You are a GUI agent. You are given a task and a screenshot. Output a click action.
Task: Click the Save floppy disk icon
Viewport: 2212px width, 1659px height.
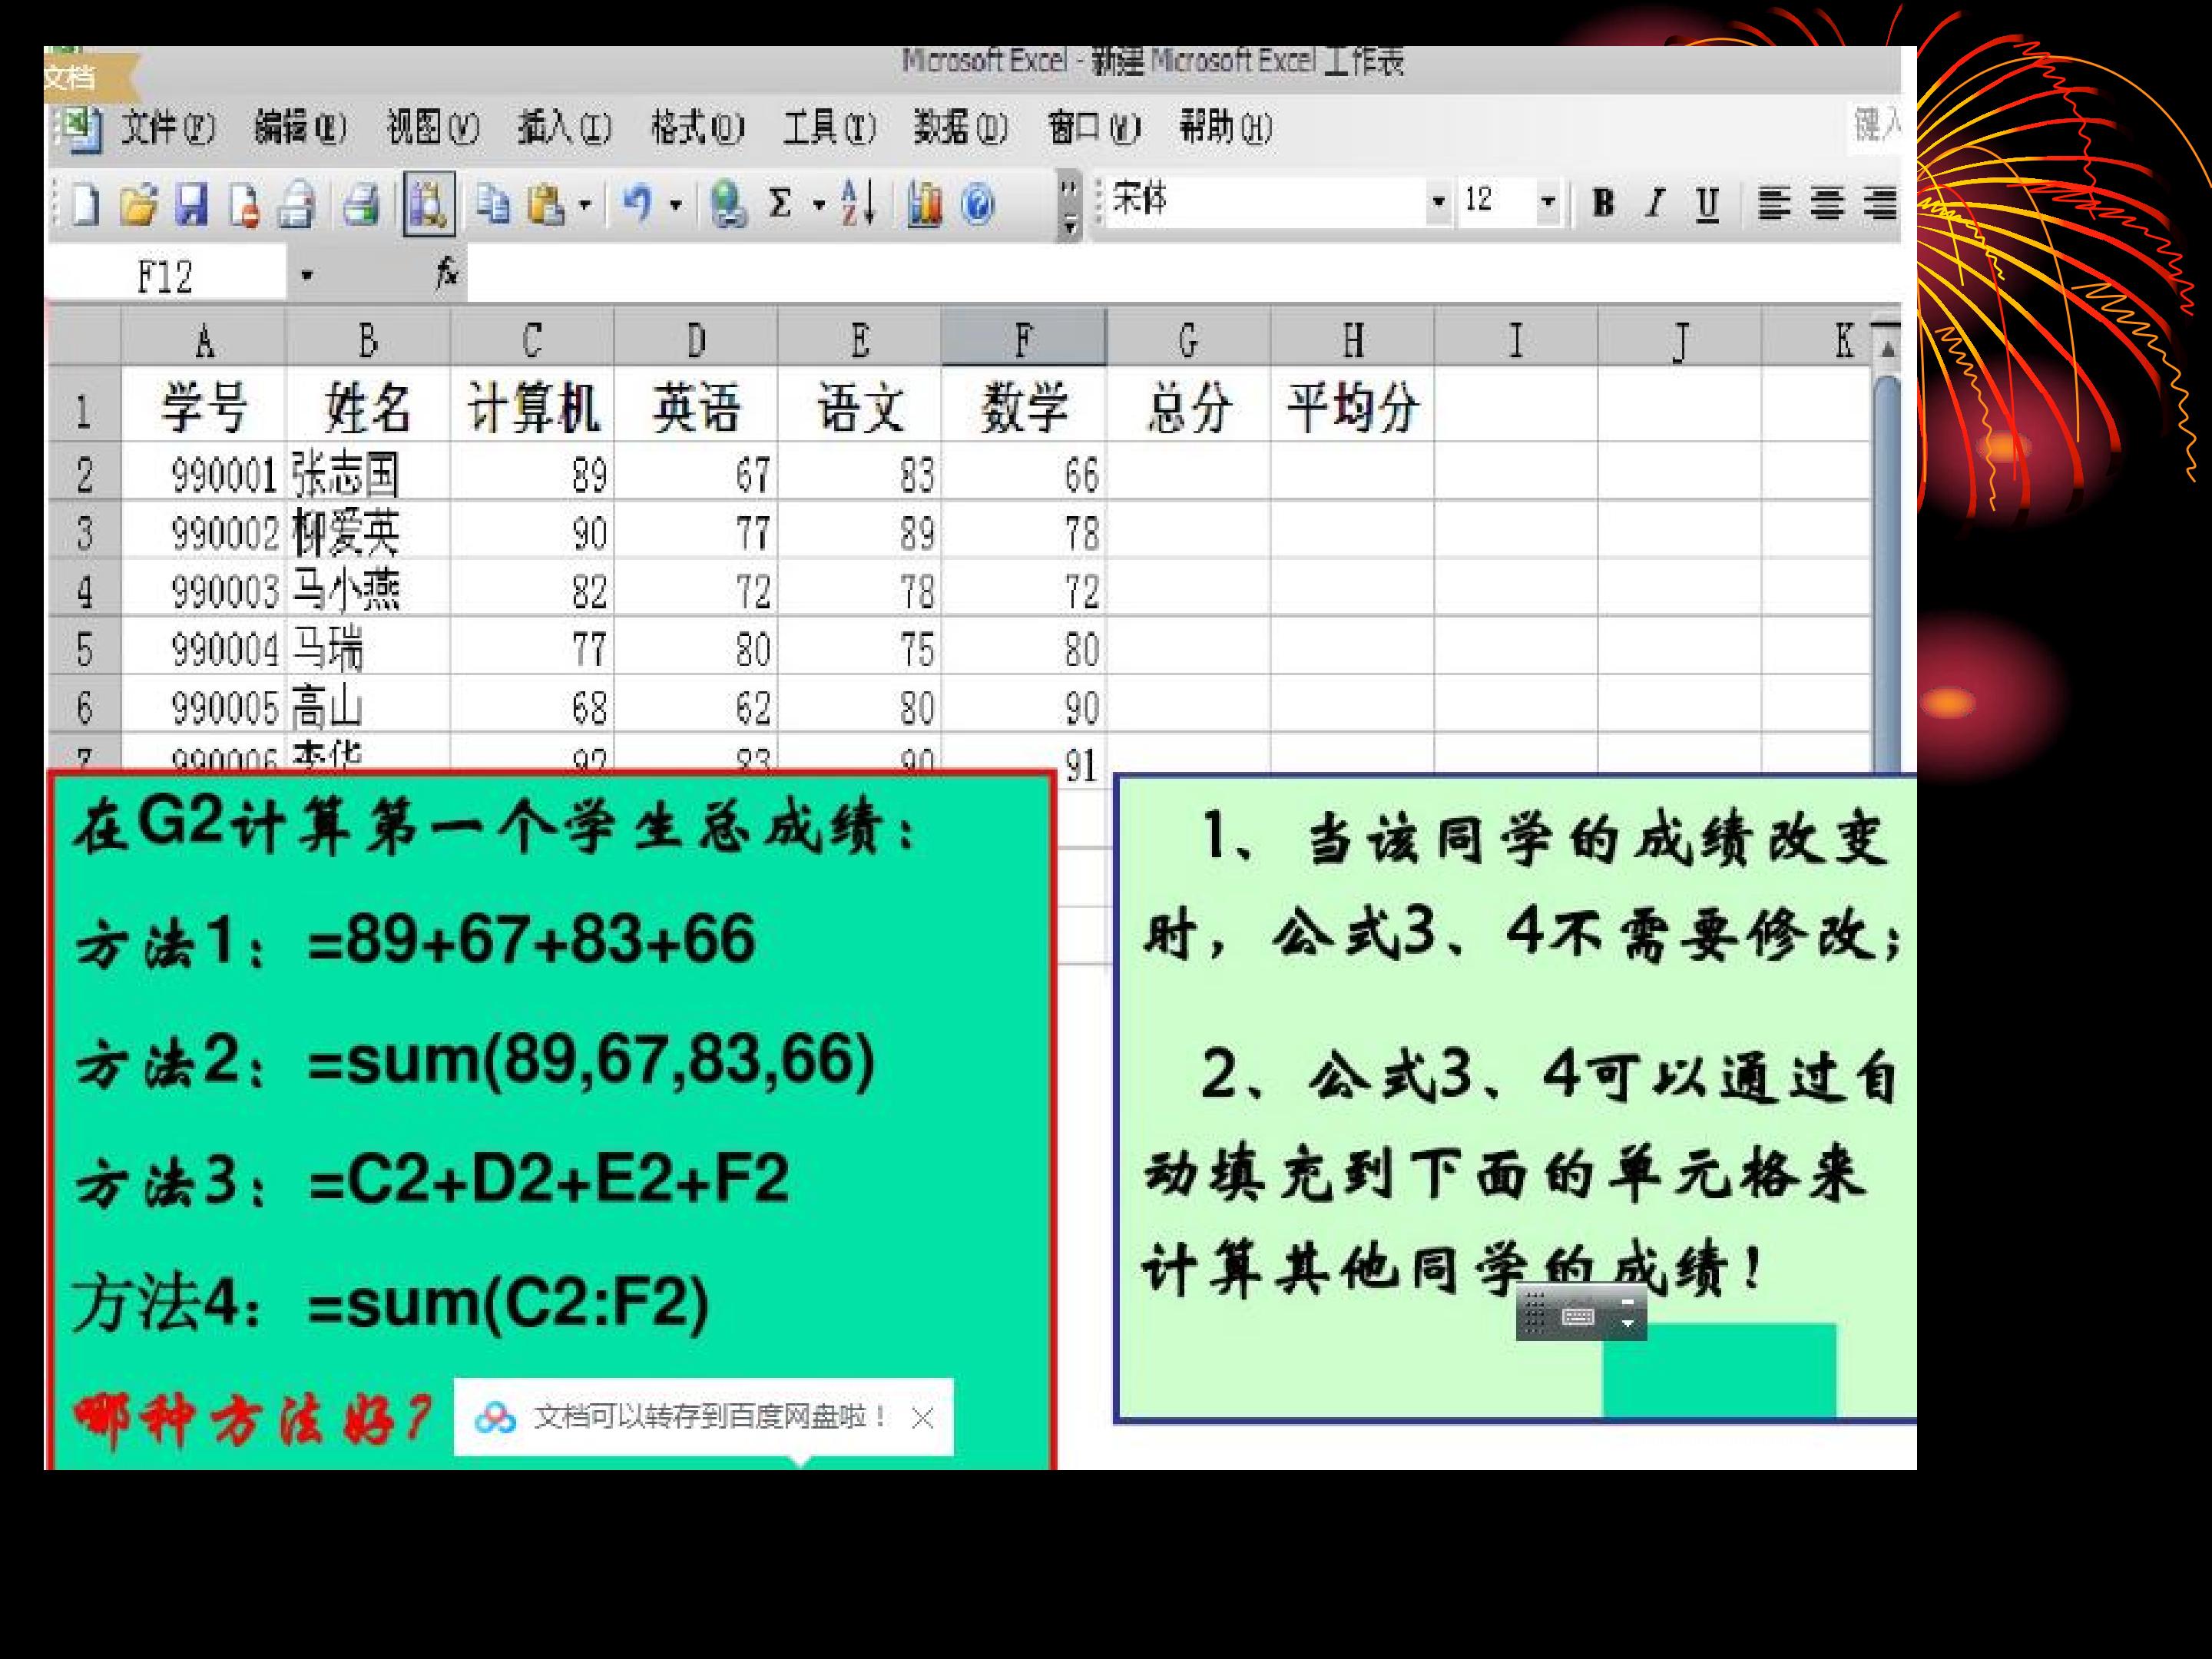point(192,205)
